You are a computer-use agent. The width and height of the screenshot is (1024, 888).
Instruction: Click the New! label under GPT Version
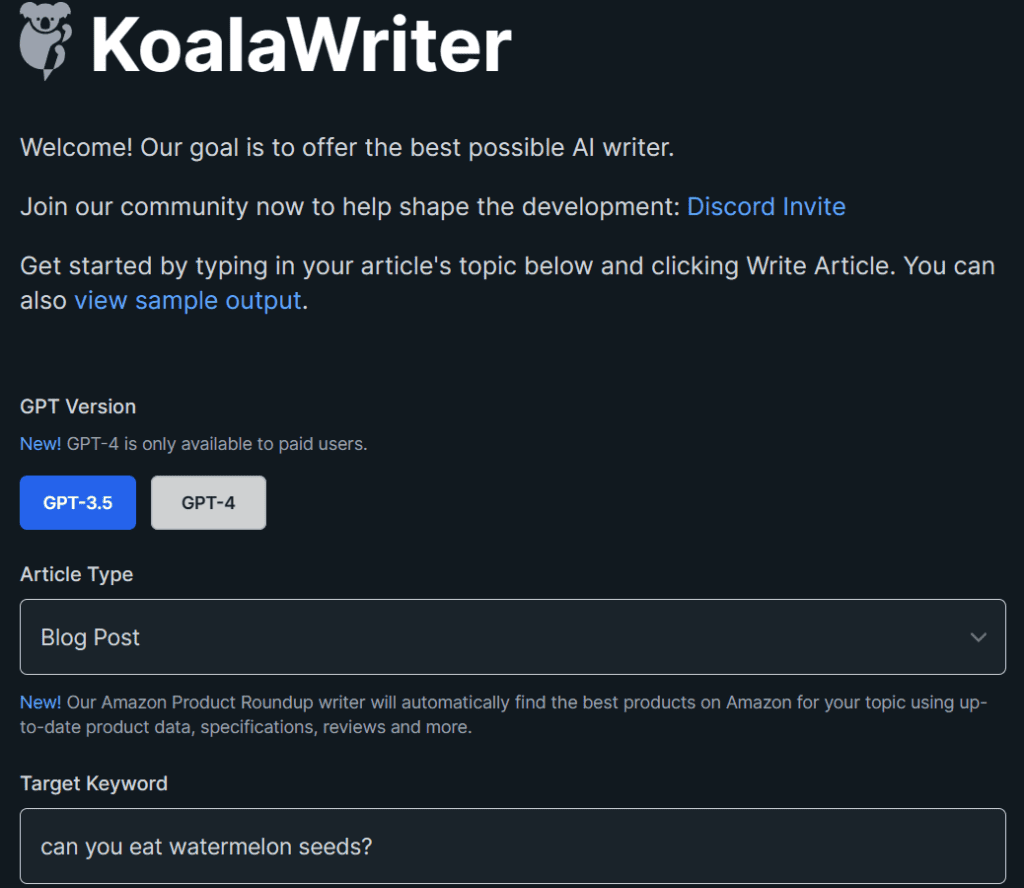[40, 443]
